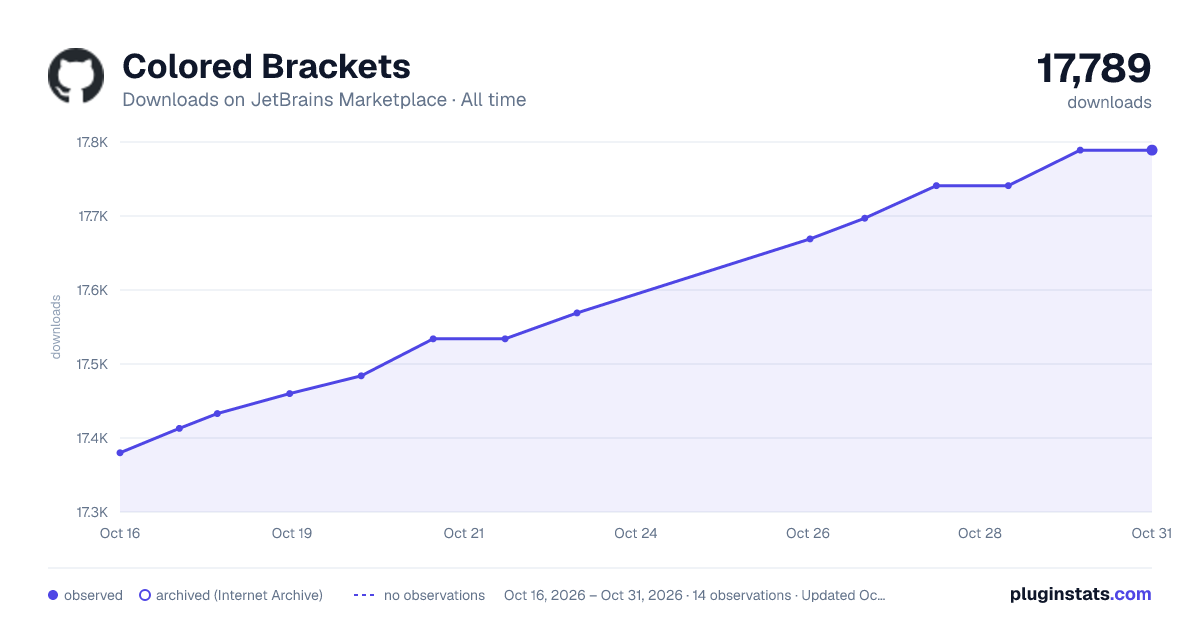The width and height of the screenshot is (1200, 630).
Task: Click the dashed no observations legend marker
Action: pos(364,595)
